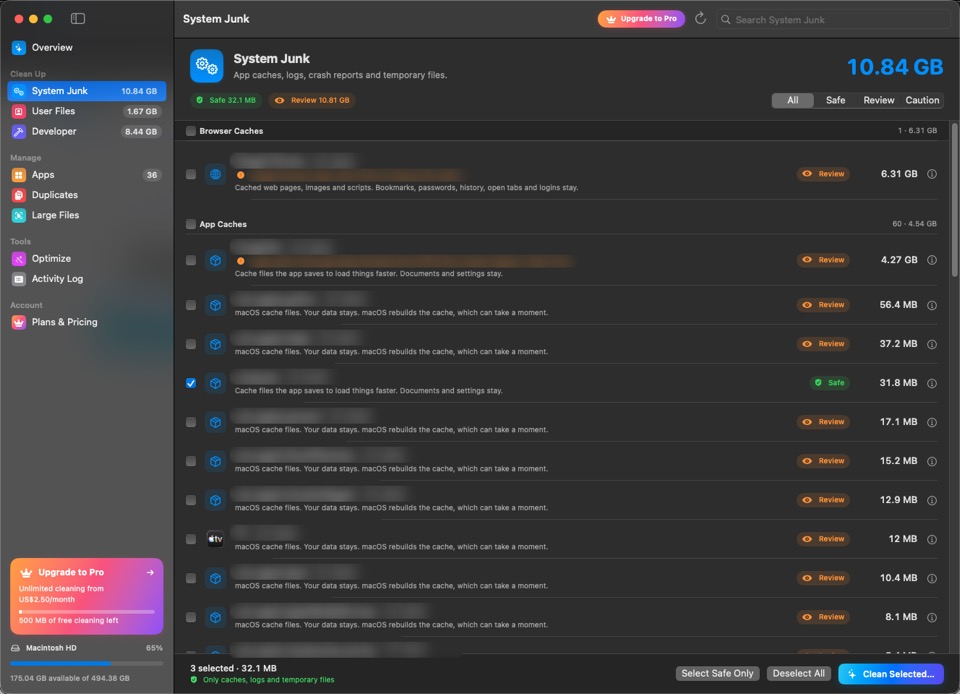Screen dimensions: 960x694
Task: Click the refresh scan icon
Action: pos(700,18)
